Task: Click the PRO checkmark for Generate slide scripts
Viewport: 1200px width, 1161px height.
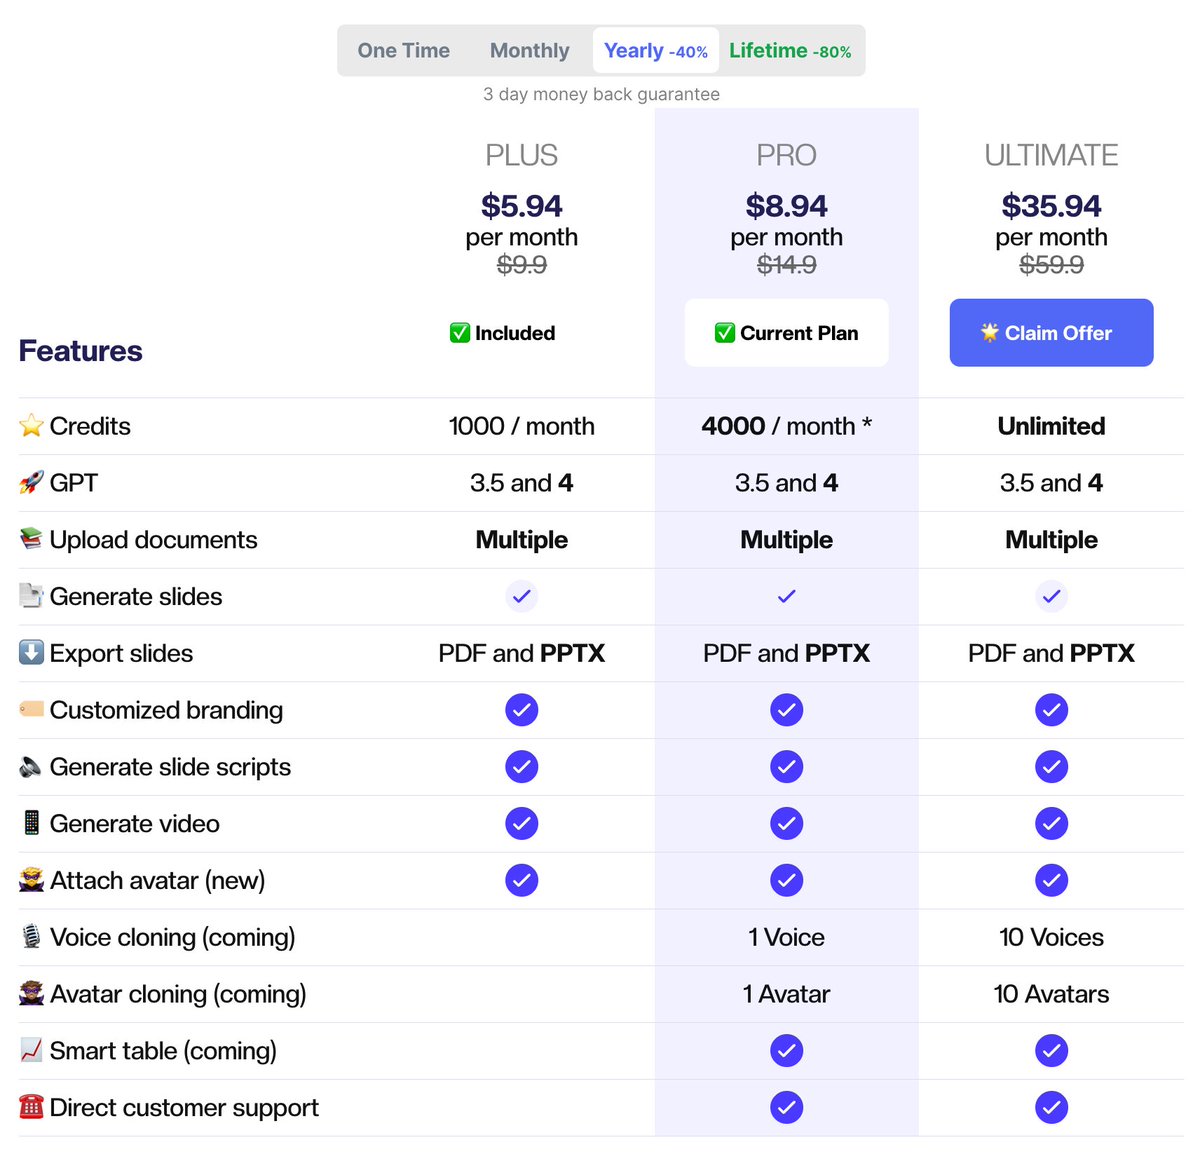Action: [787, 767]
